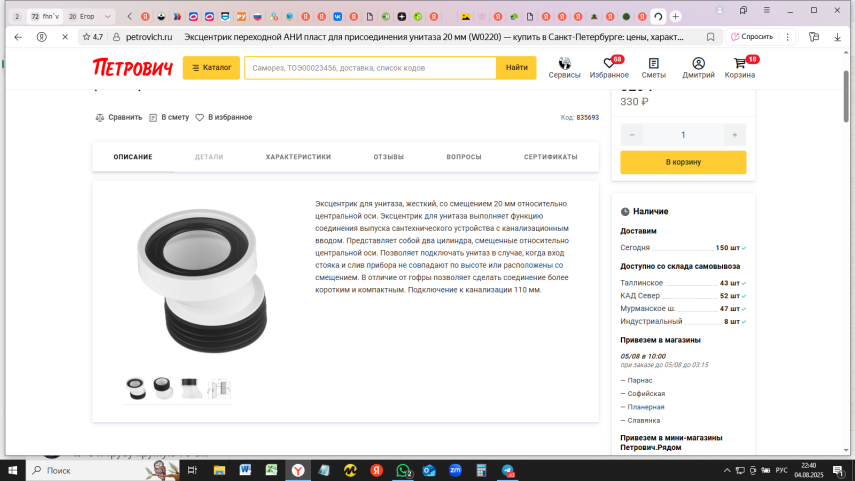The width and height of the screenshot is (855, 481).
Task: Click the yellow В корзину button
Action: (683, 162)
